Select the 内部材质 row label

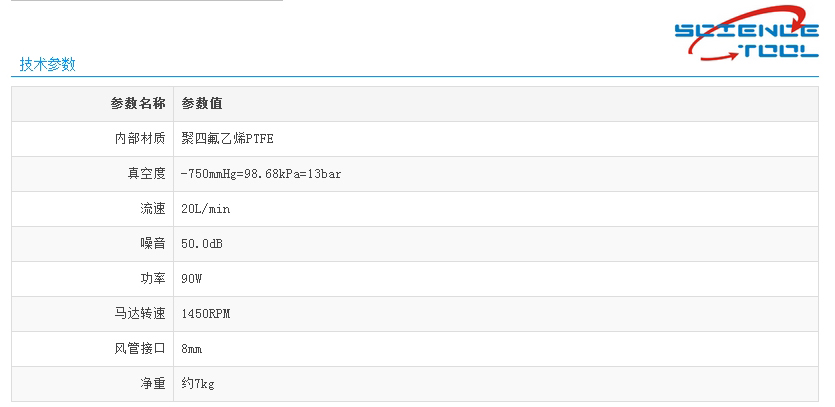point(140,139)
